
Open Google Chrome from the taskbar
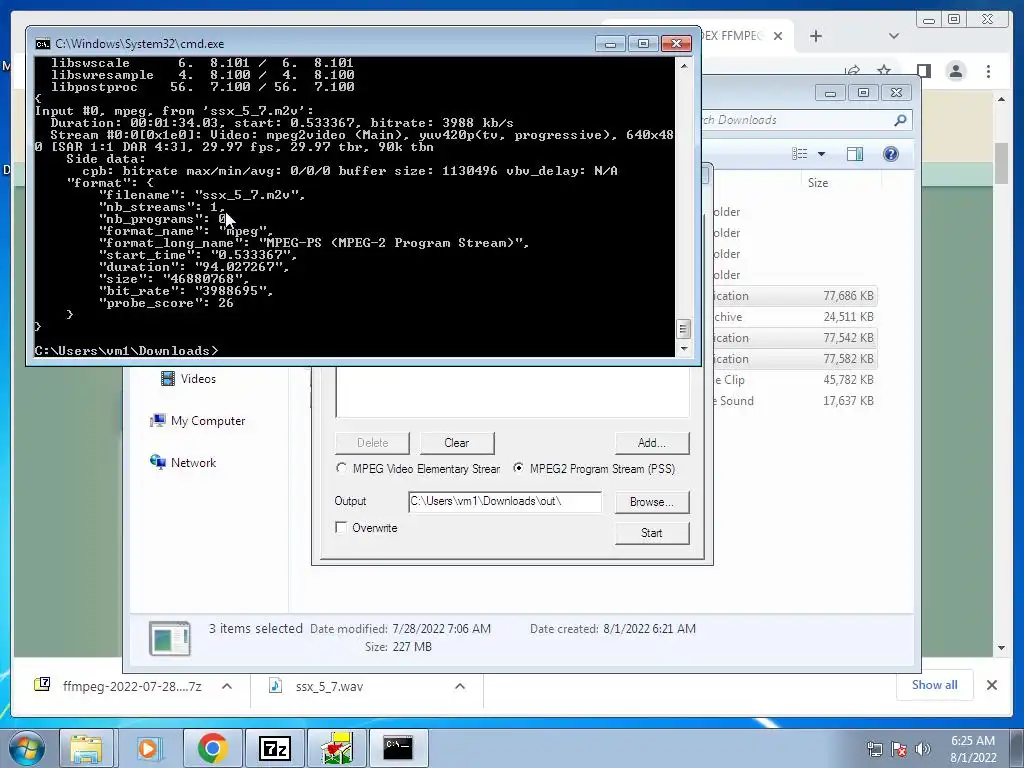coord(212,748)
